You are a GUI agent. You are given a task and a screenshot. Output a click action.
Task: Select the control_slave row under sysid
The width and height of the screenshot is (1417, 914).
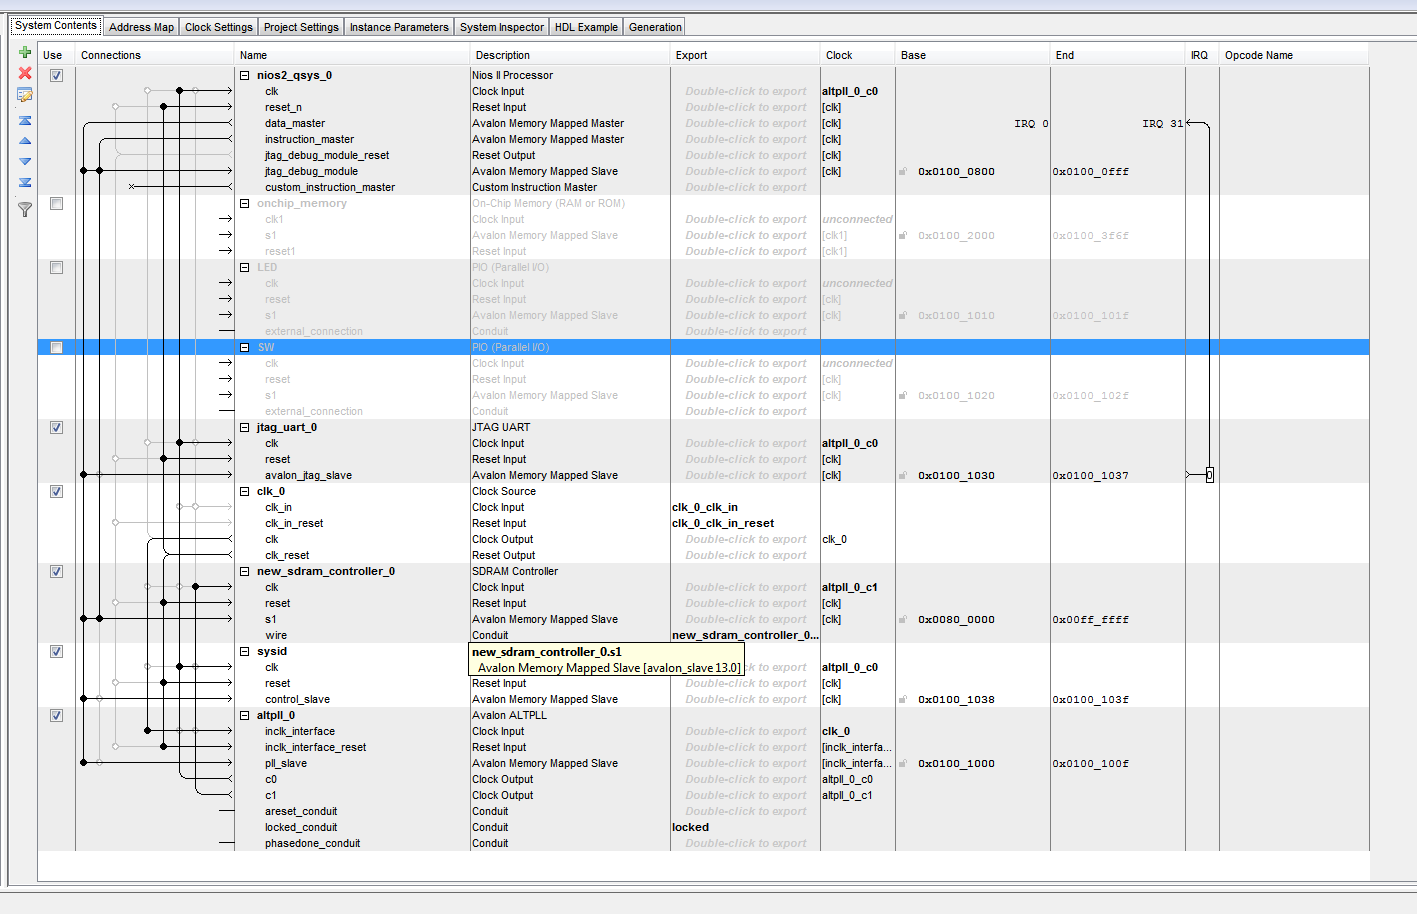click(x=297, y=699)
